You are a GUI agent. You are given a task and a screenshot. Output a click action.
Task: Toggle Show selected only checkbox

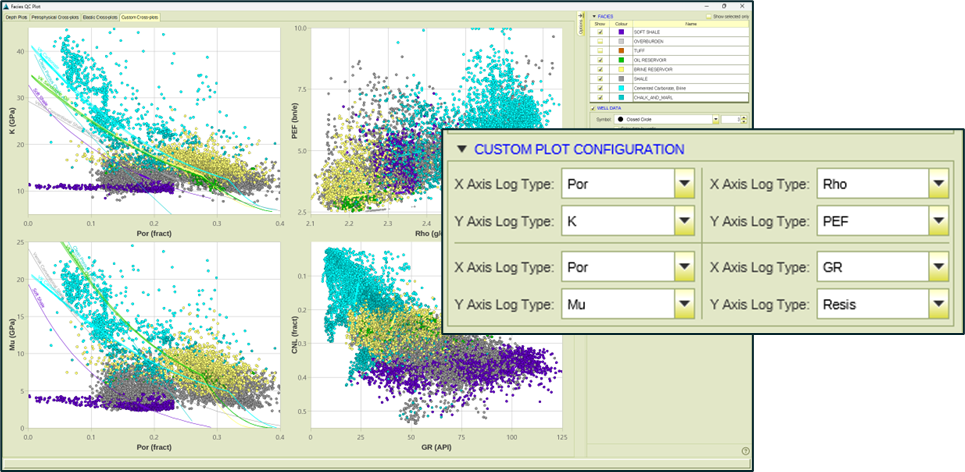(x=709, y=17)
